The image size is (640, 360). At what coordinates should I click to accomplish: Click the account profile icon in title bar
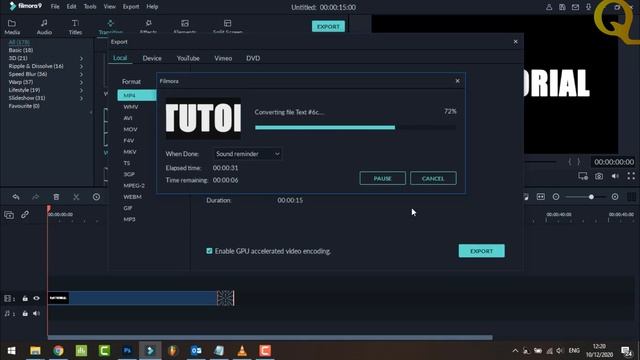[549, 7]
